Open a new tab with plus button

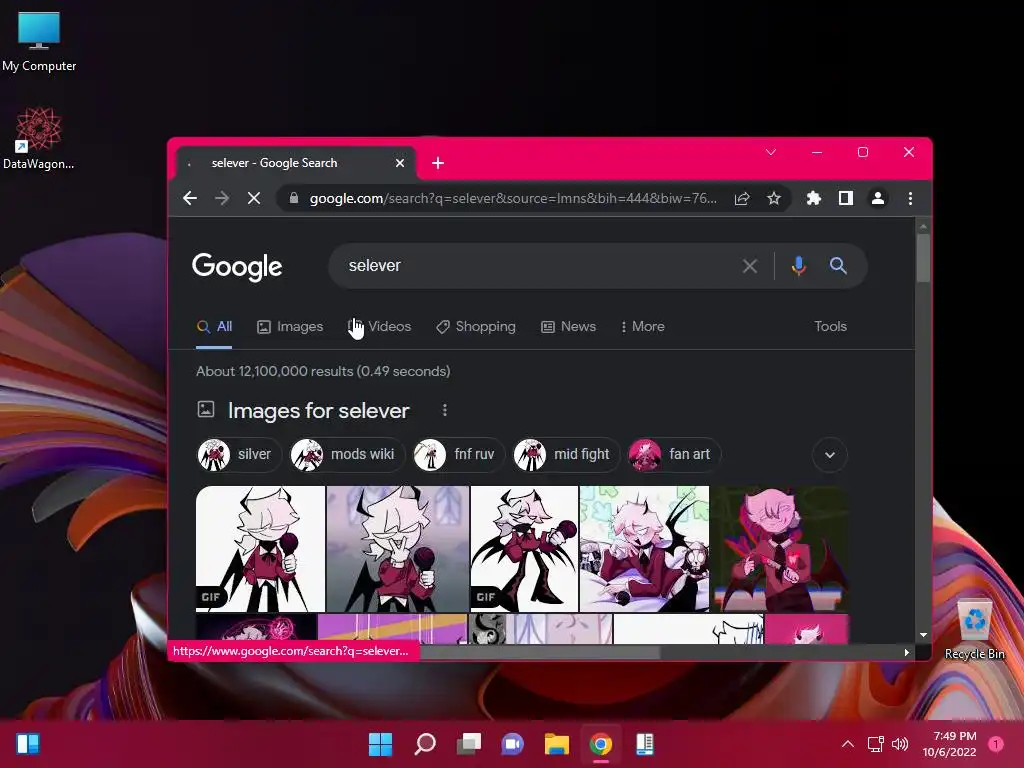[x=438, y=163]
